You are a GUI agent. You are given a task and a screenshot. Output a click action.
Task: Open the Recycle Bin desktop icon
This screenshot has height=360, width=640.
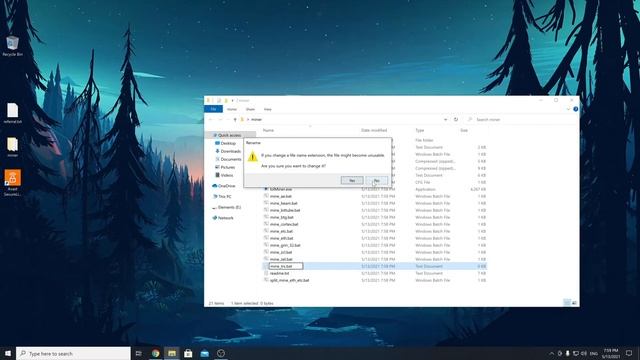tap(12, 46)
